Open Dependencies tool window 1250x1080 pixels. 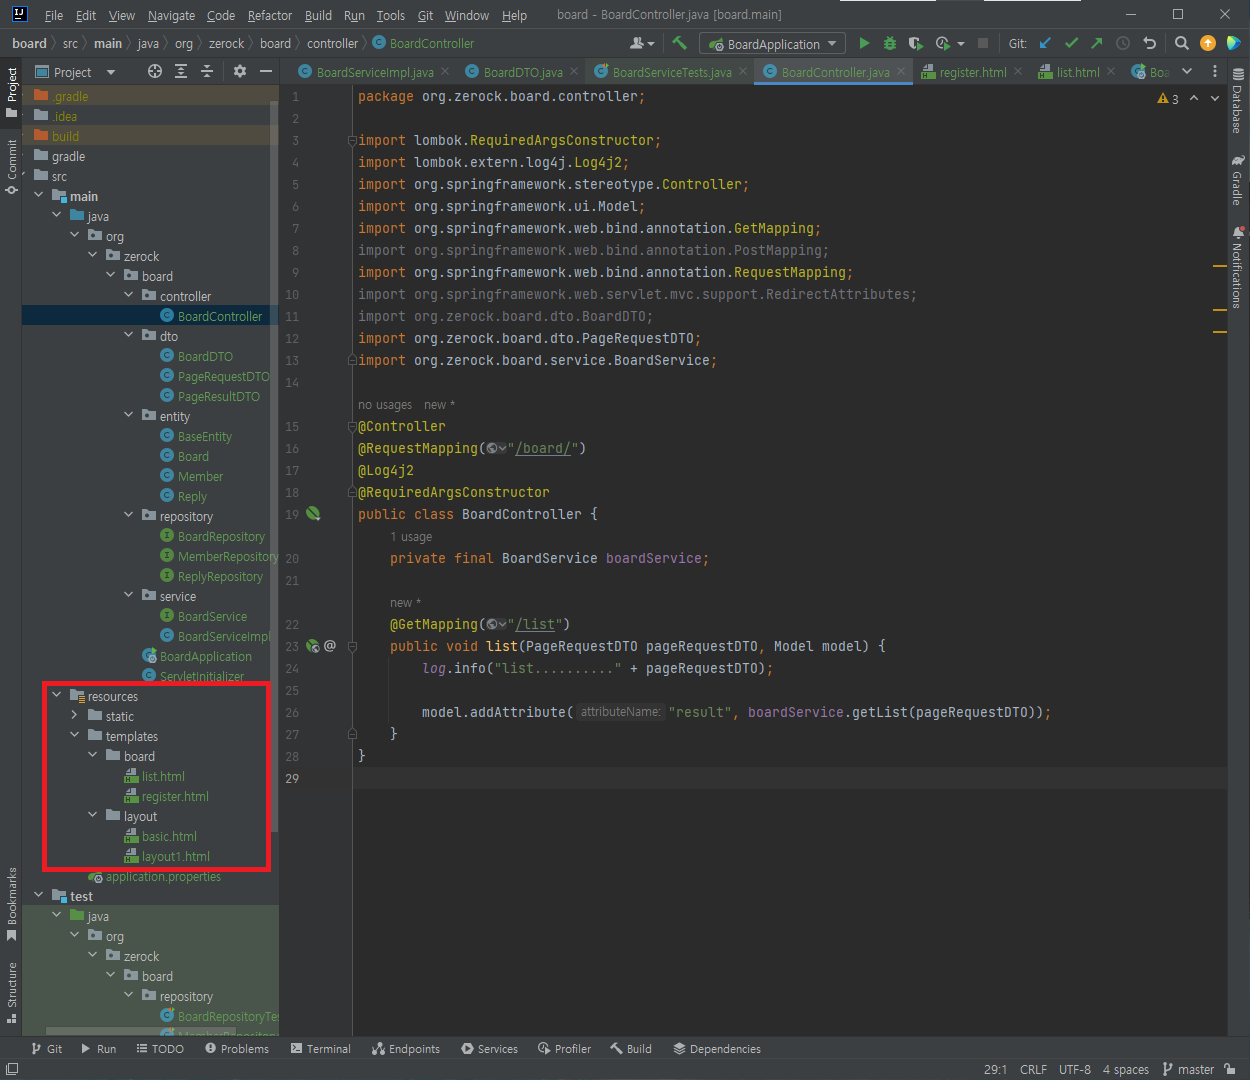pos(717,1049)
